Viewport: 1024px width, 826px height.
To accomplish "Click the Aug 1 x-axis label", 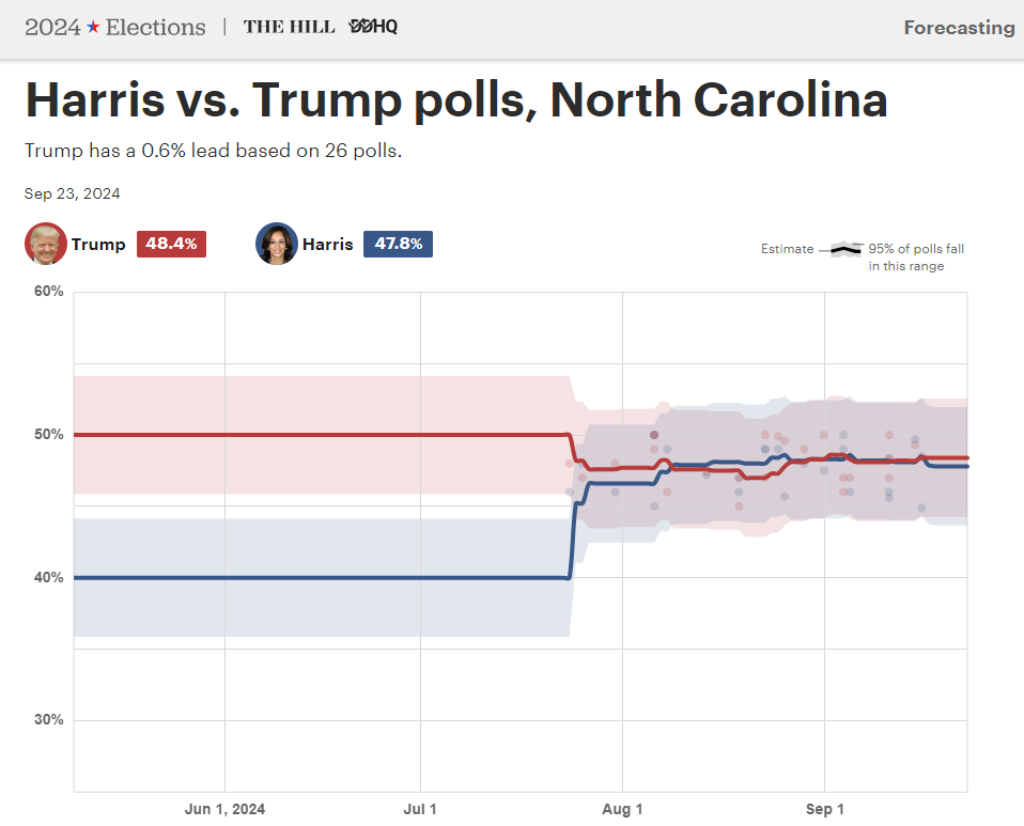I will [622, 809].
